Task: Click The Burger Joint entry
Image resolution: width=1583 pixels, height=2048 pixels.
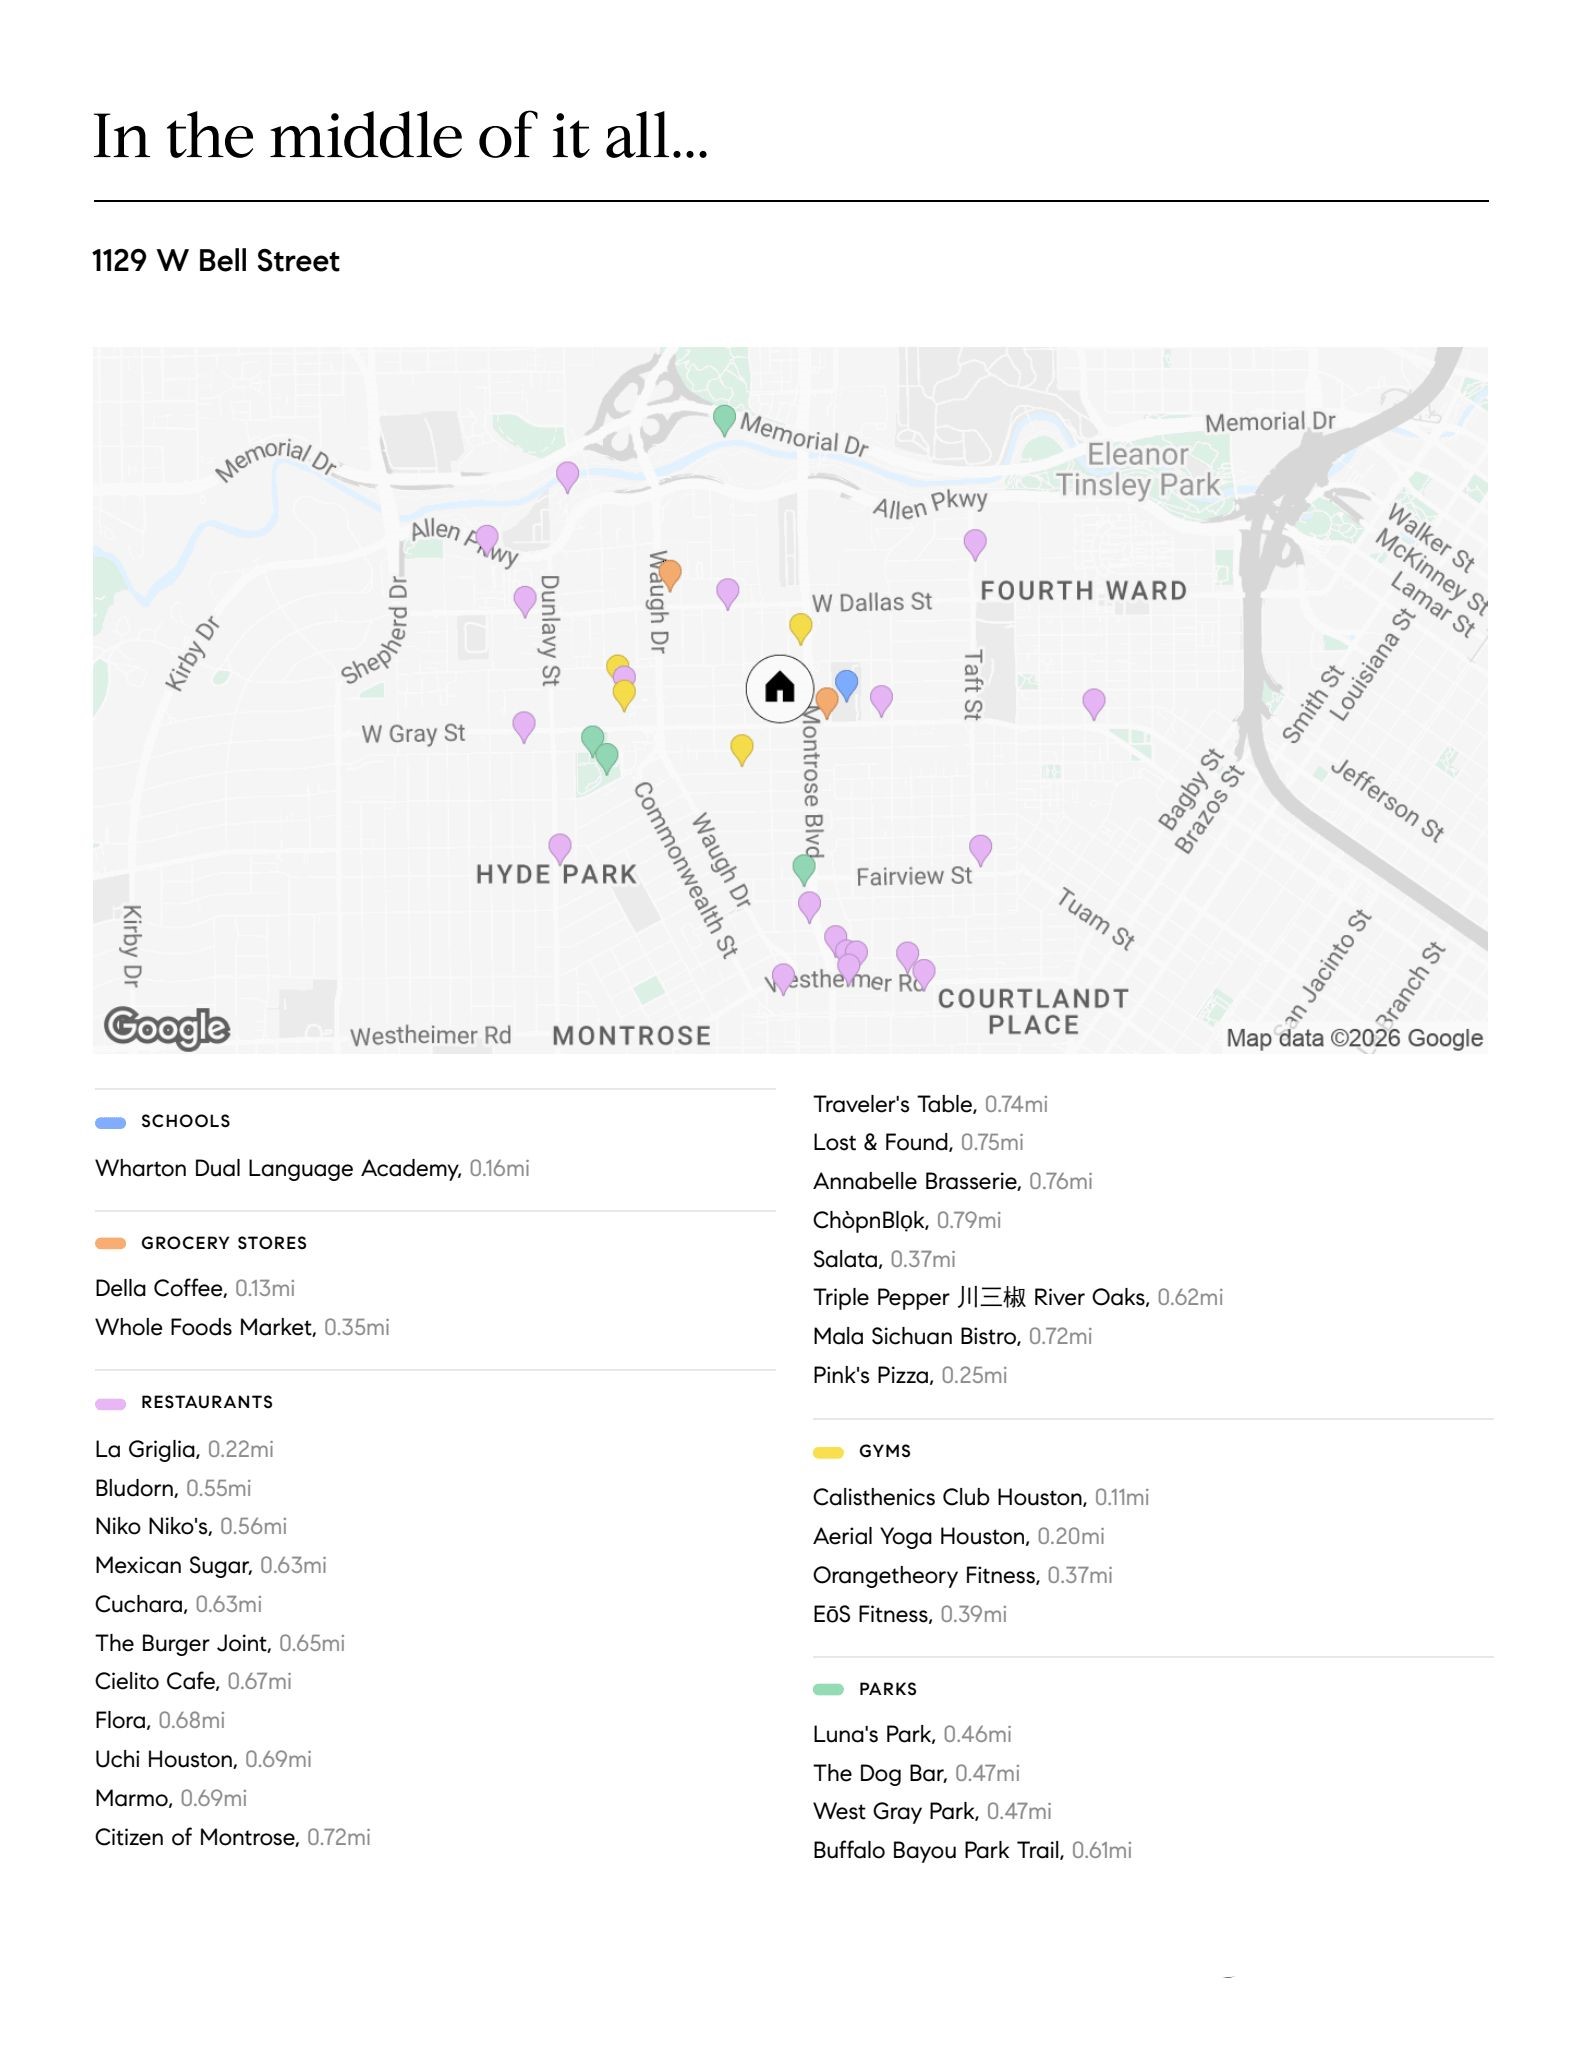Action: click(220, 1643)
